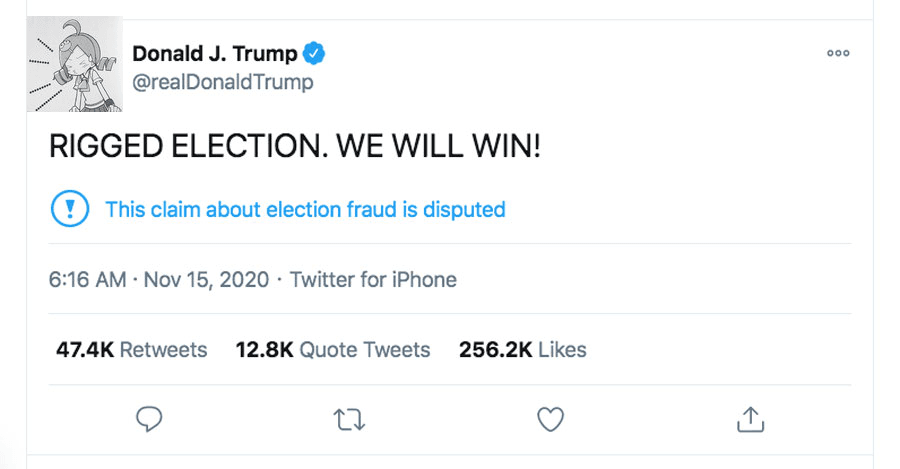Open the @realDonaldTrump handle link
The width and height of the screenshot is (900, 469).
223,82
